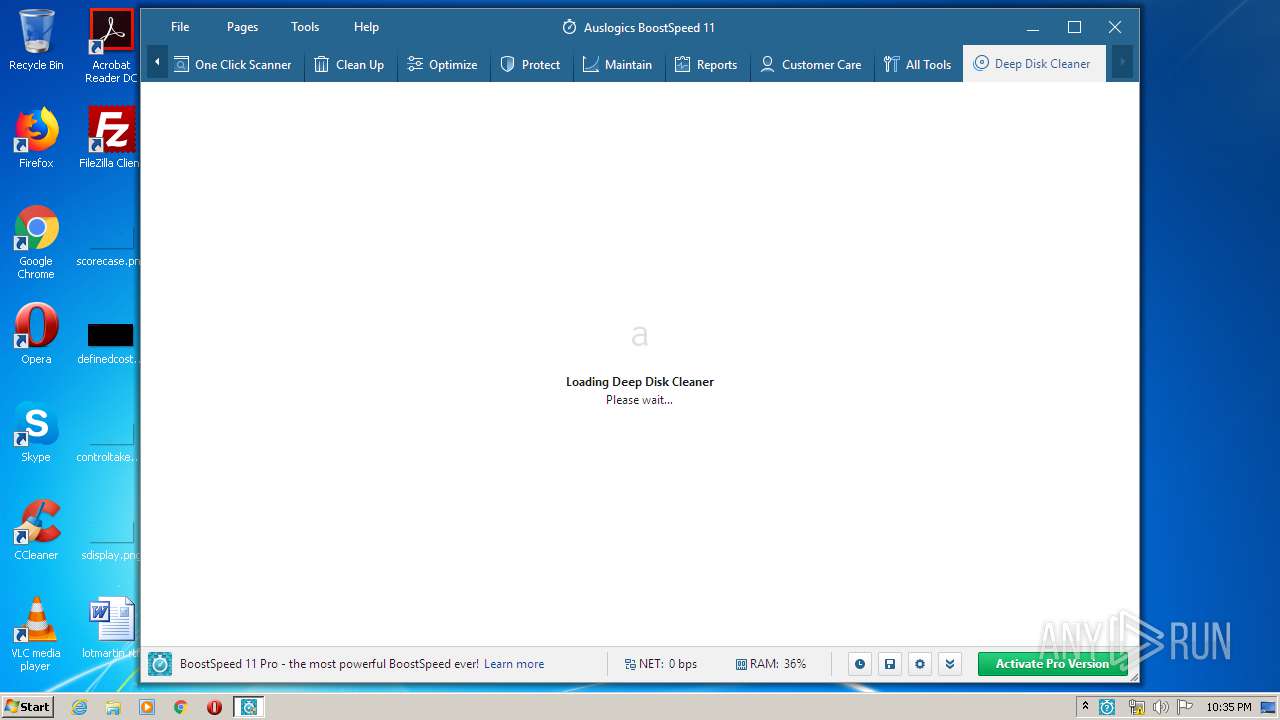1280x720 pixels.
Task: Select the Deep Disk Cleaner tab
Action: 1033,64
